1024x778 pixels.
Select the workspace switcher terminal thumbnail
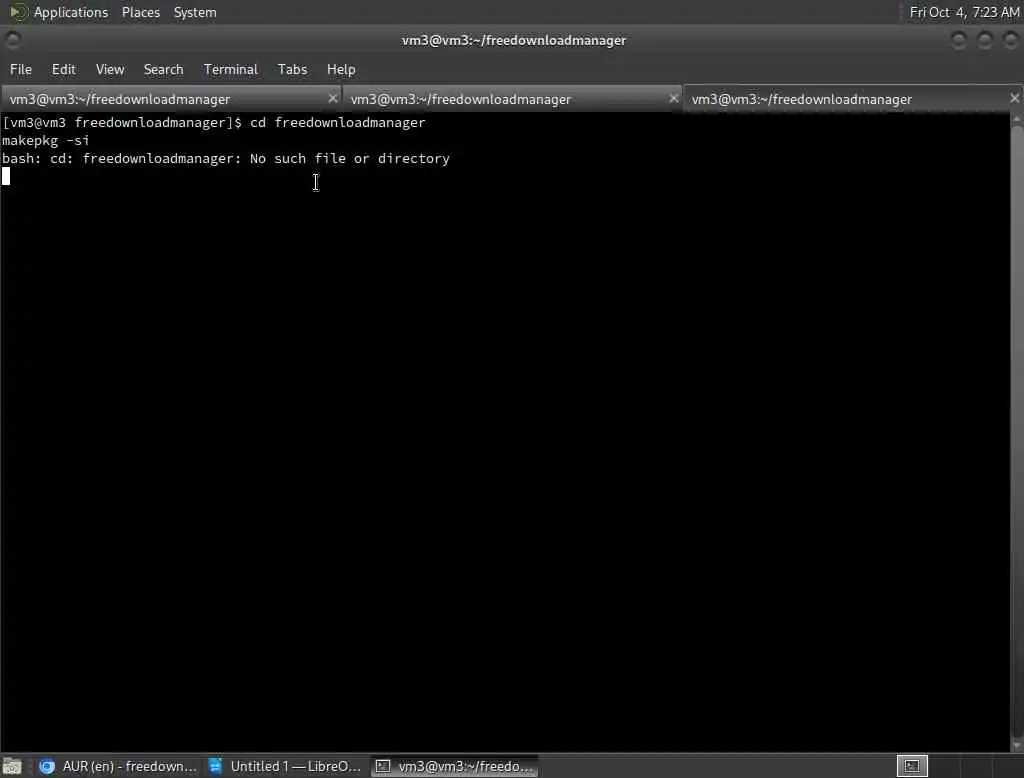(912, 766)
